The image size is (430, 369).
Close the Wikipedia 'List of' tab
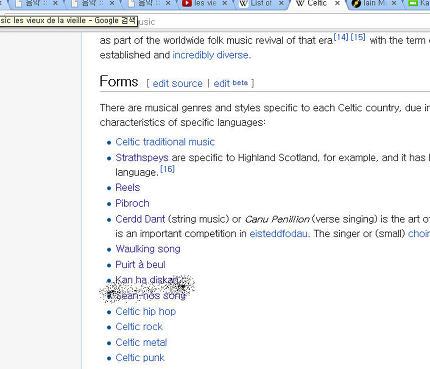pyautogui.click(x=281, y=3)
